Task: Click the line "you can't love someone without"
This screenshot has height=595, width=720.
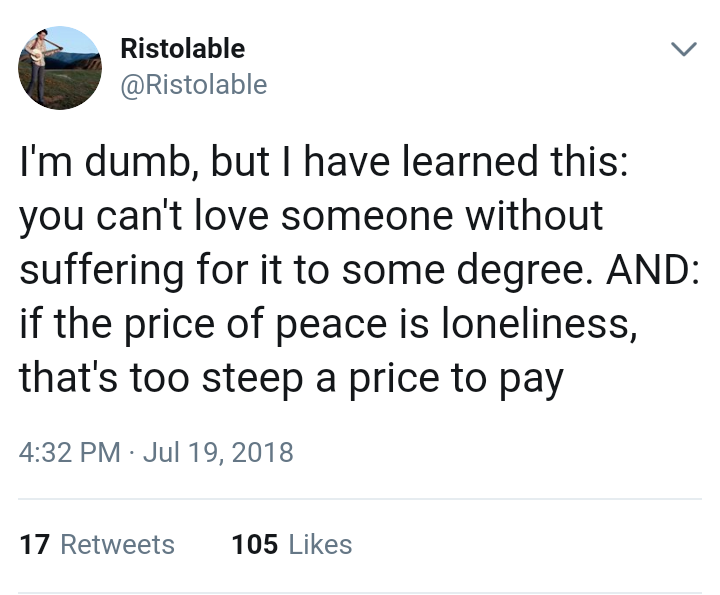Action: [311, 217]
